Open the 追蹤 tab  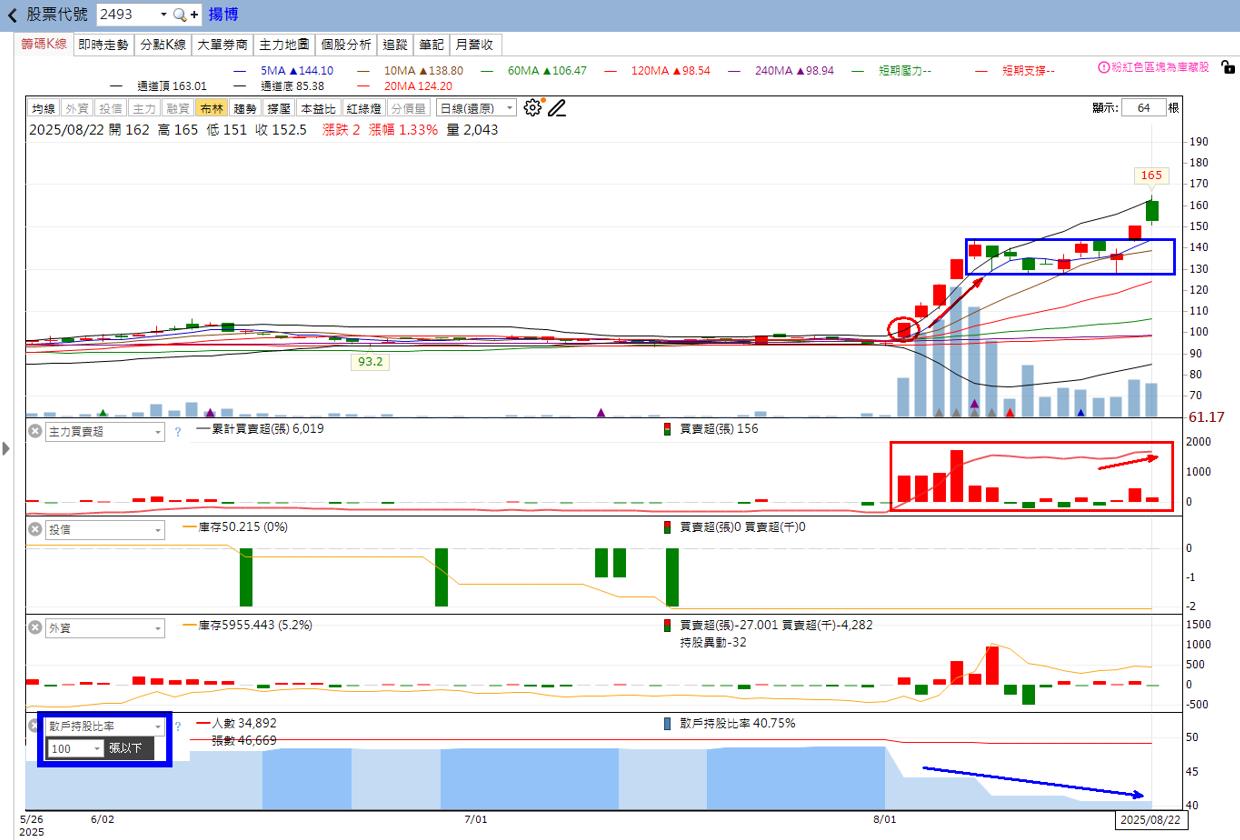[395, 44]
